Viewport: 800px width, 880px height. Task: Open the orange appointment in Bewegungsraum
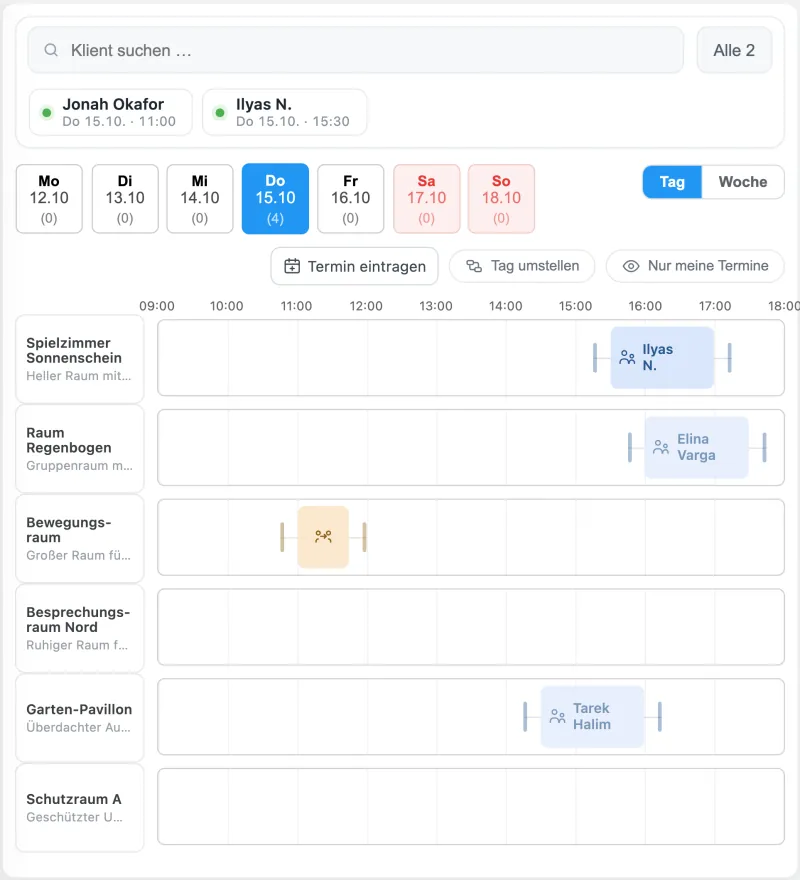point(323,537)
